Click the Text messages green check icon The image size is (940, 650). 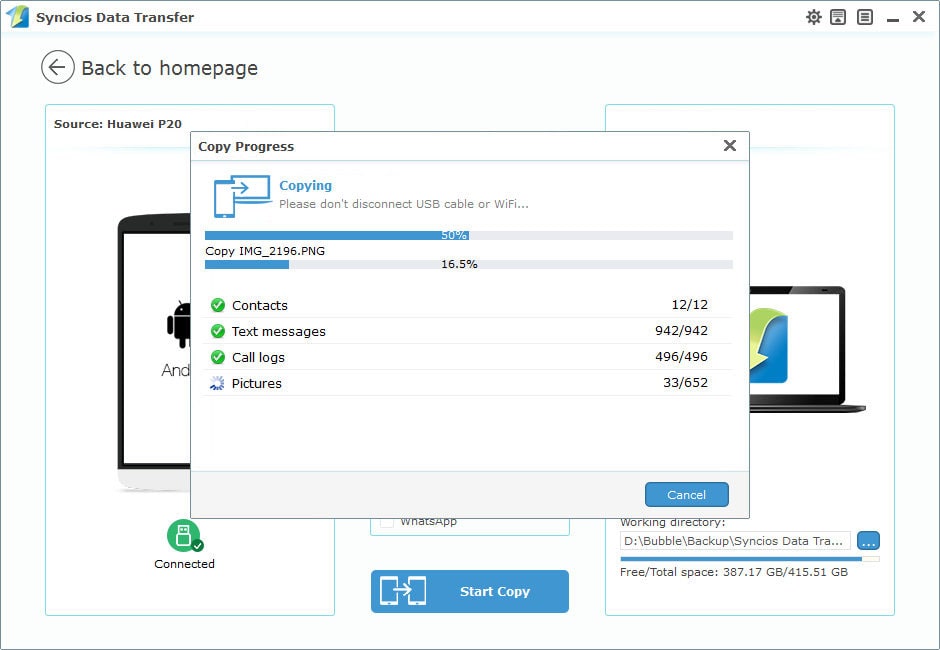218,331
